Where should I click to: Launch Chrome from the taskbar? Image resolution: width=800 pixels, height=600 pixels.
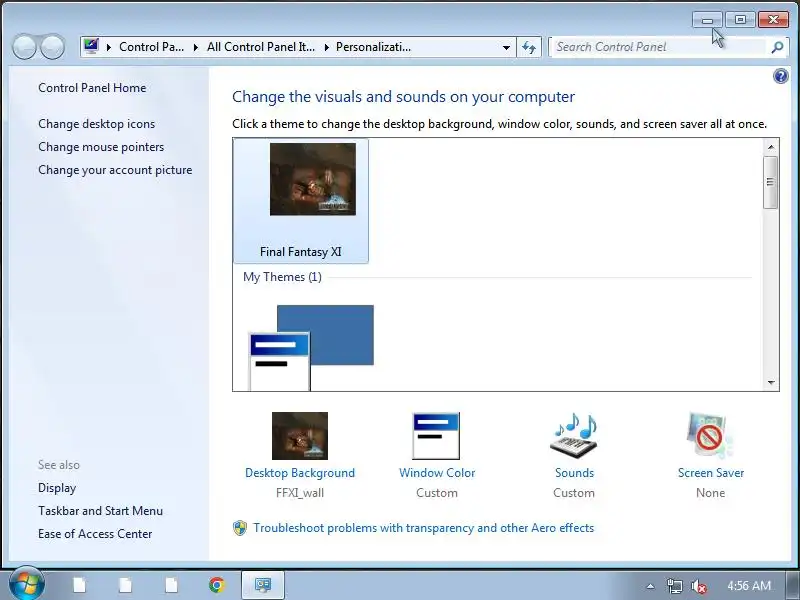tap(217, 585)
